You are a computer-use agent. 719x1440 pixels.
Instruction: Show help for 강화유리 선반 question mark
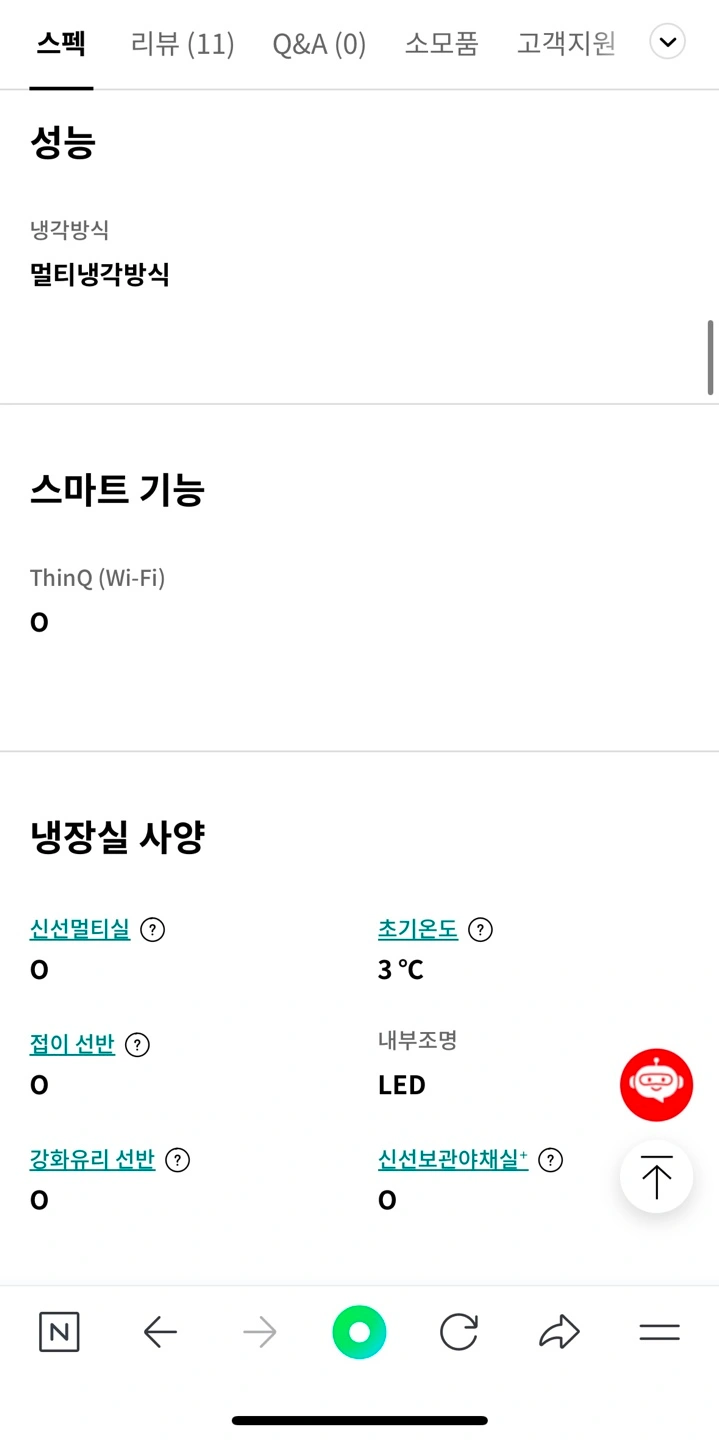click(177, 1160)
